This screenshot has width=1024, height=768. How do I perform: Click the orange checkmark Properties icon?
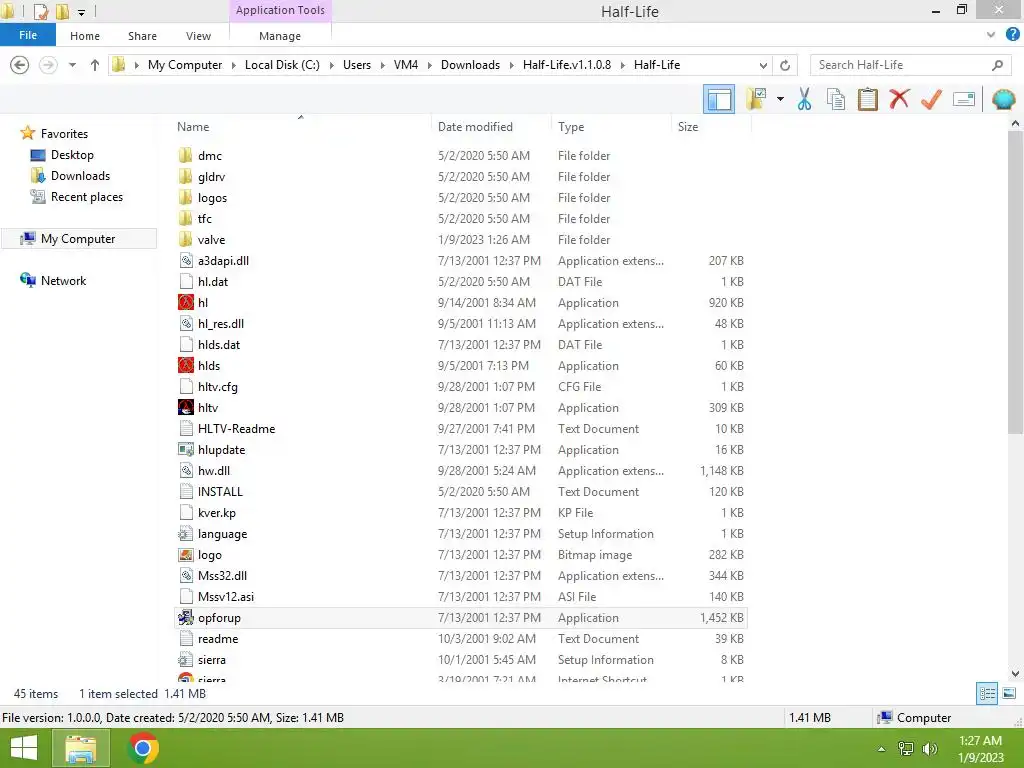click(x=931, y=99)
